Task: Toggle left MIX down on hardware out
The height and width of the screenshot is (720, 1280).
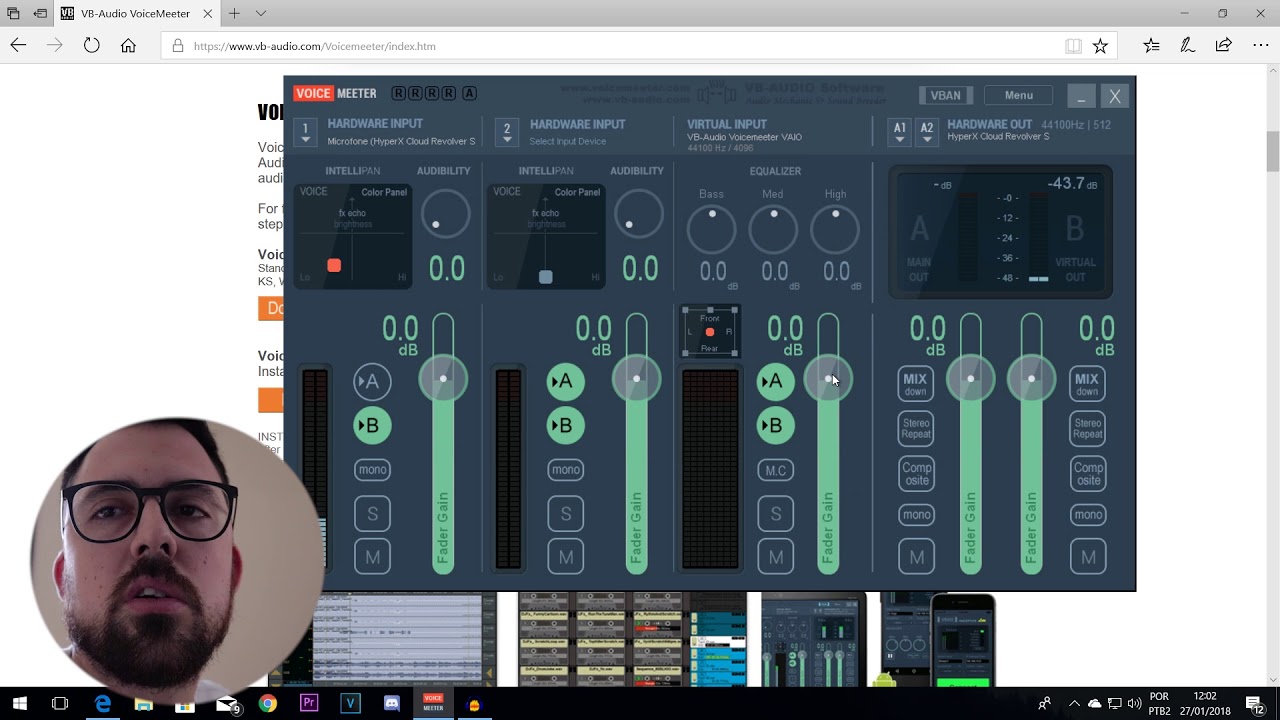Action: click(915, 384)
